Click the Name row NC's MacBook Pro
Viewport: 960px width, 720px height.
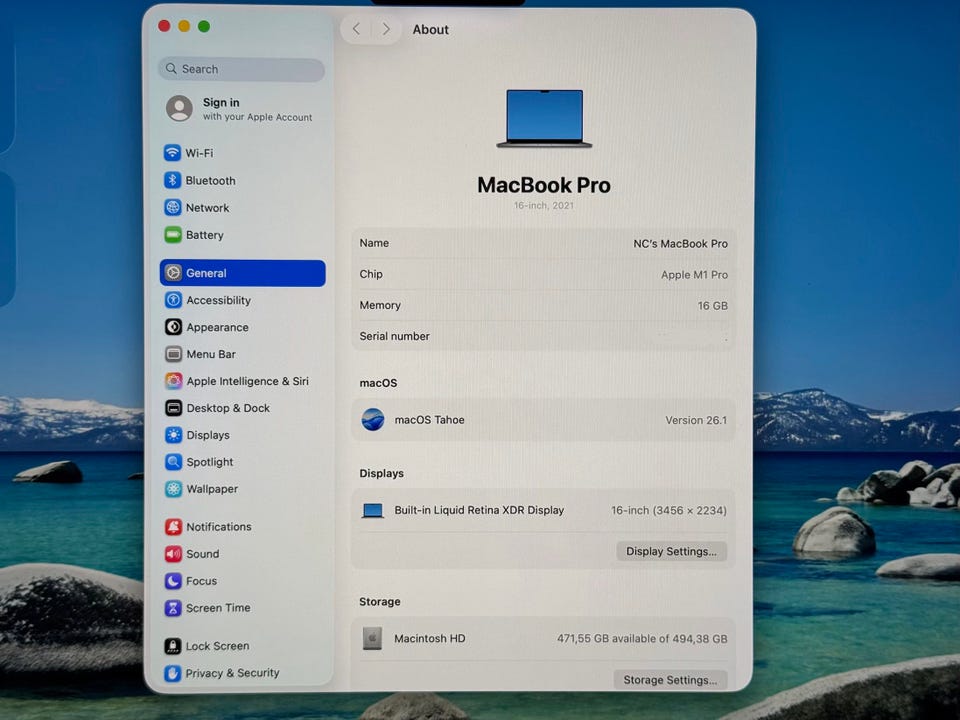tap(544, 243)
